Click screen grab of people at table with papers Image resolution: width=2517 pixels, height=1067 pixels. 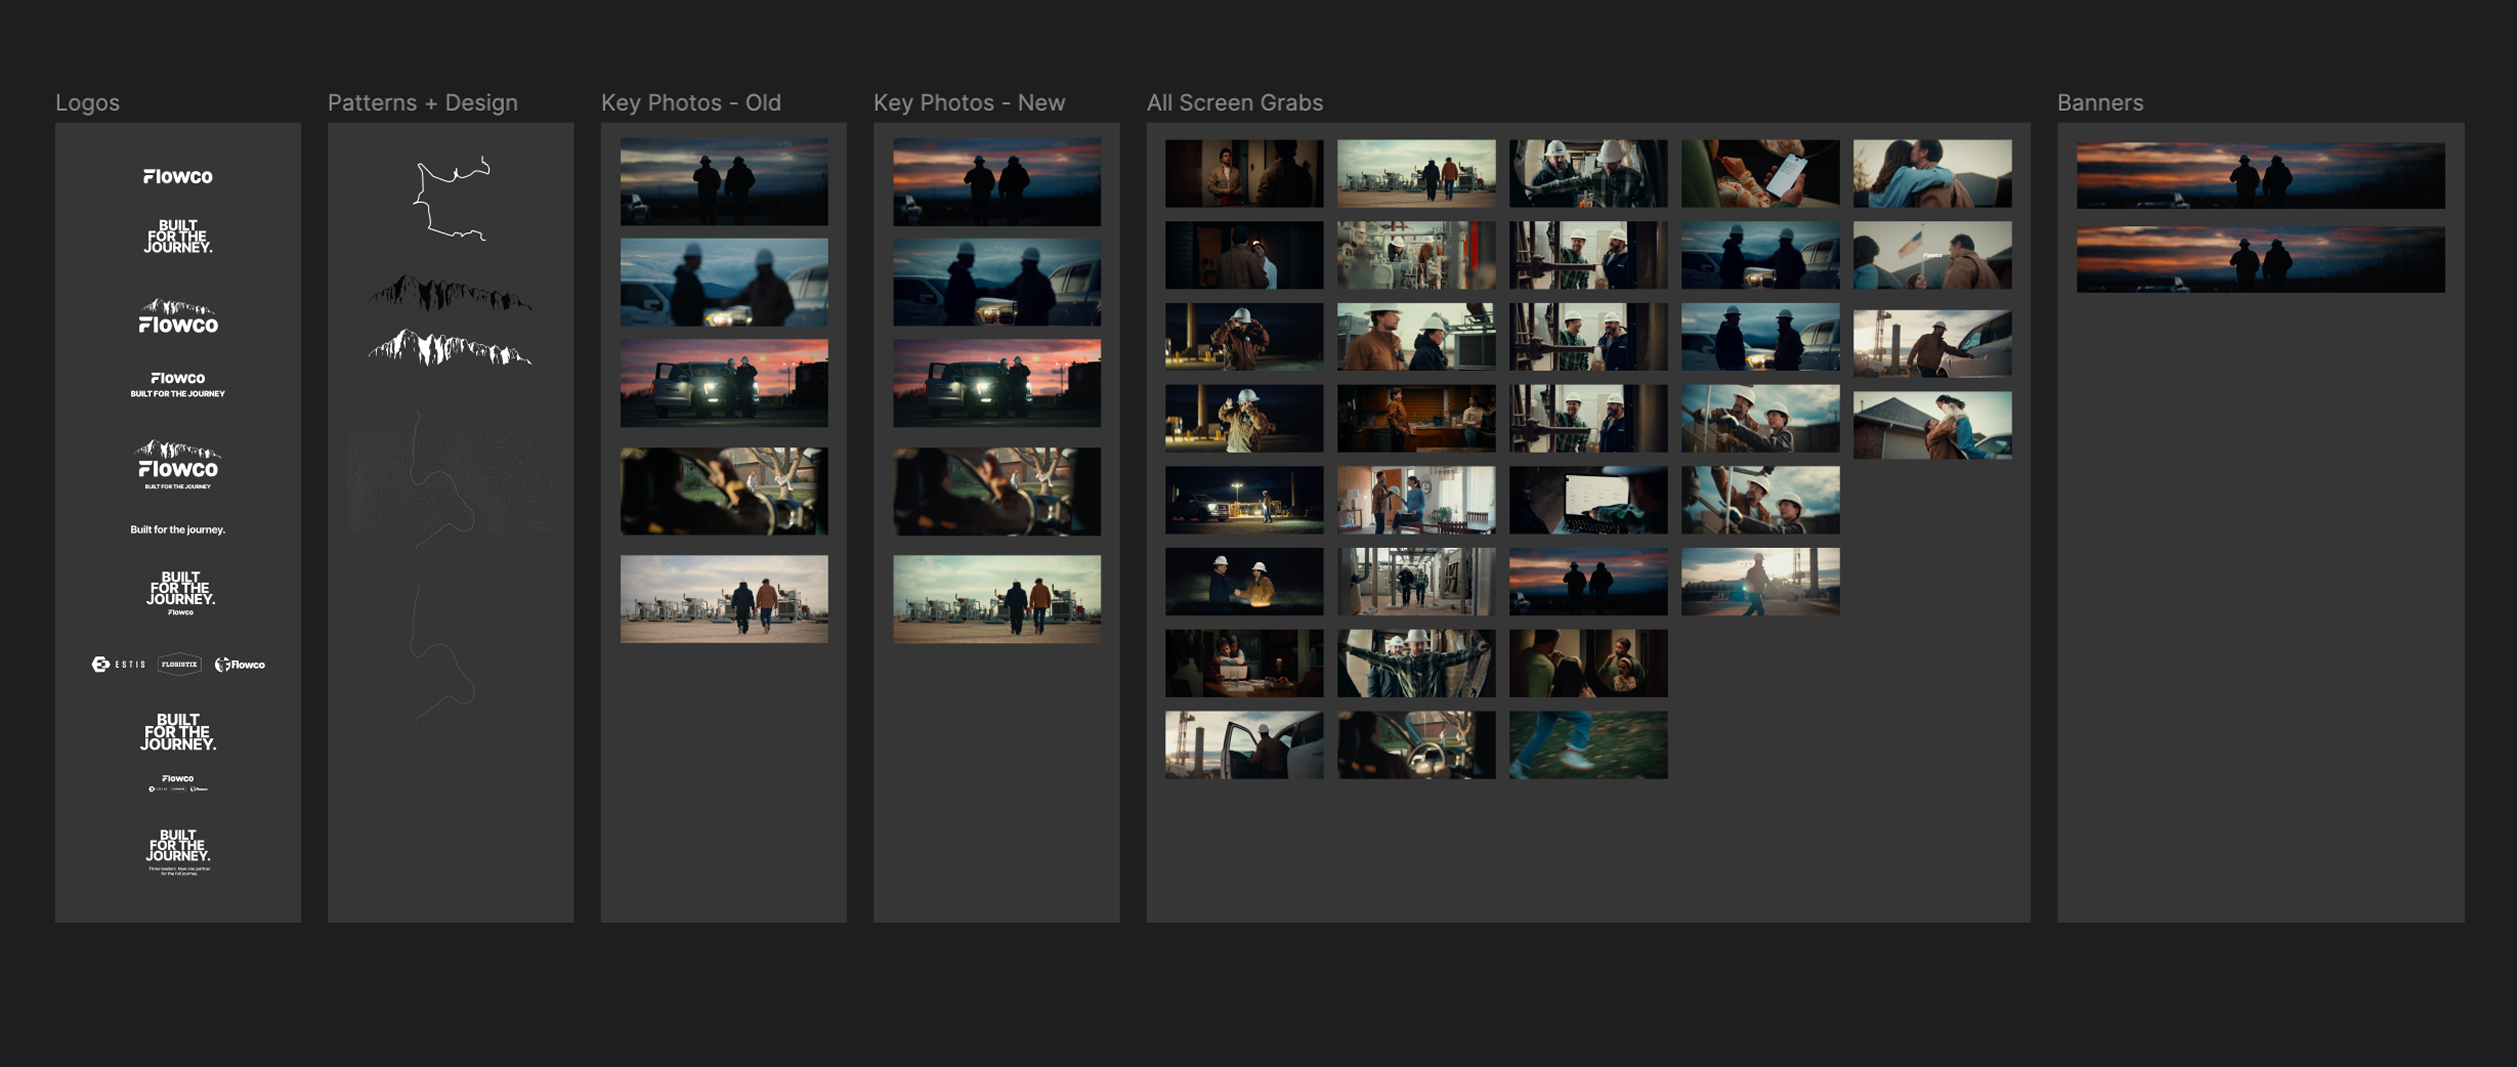click(1244, 663)
